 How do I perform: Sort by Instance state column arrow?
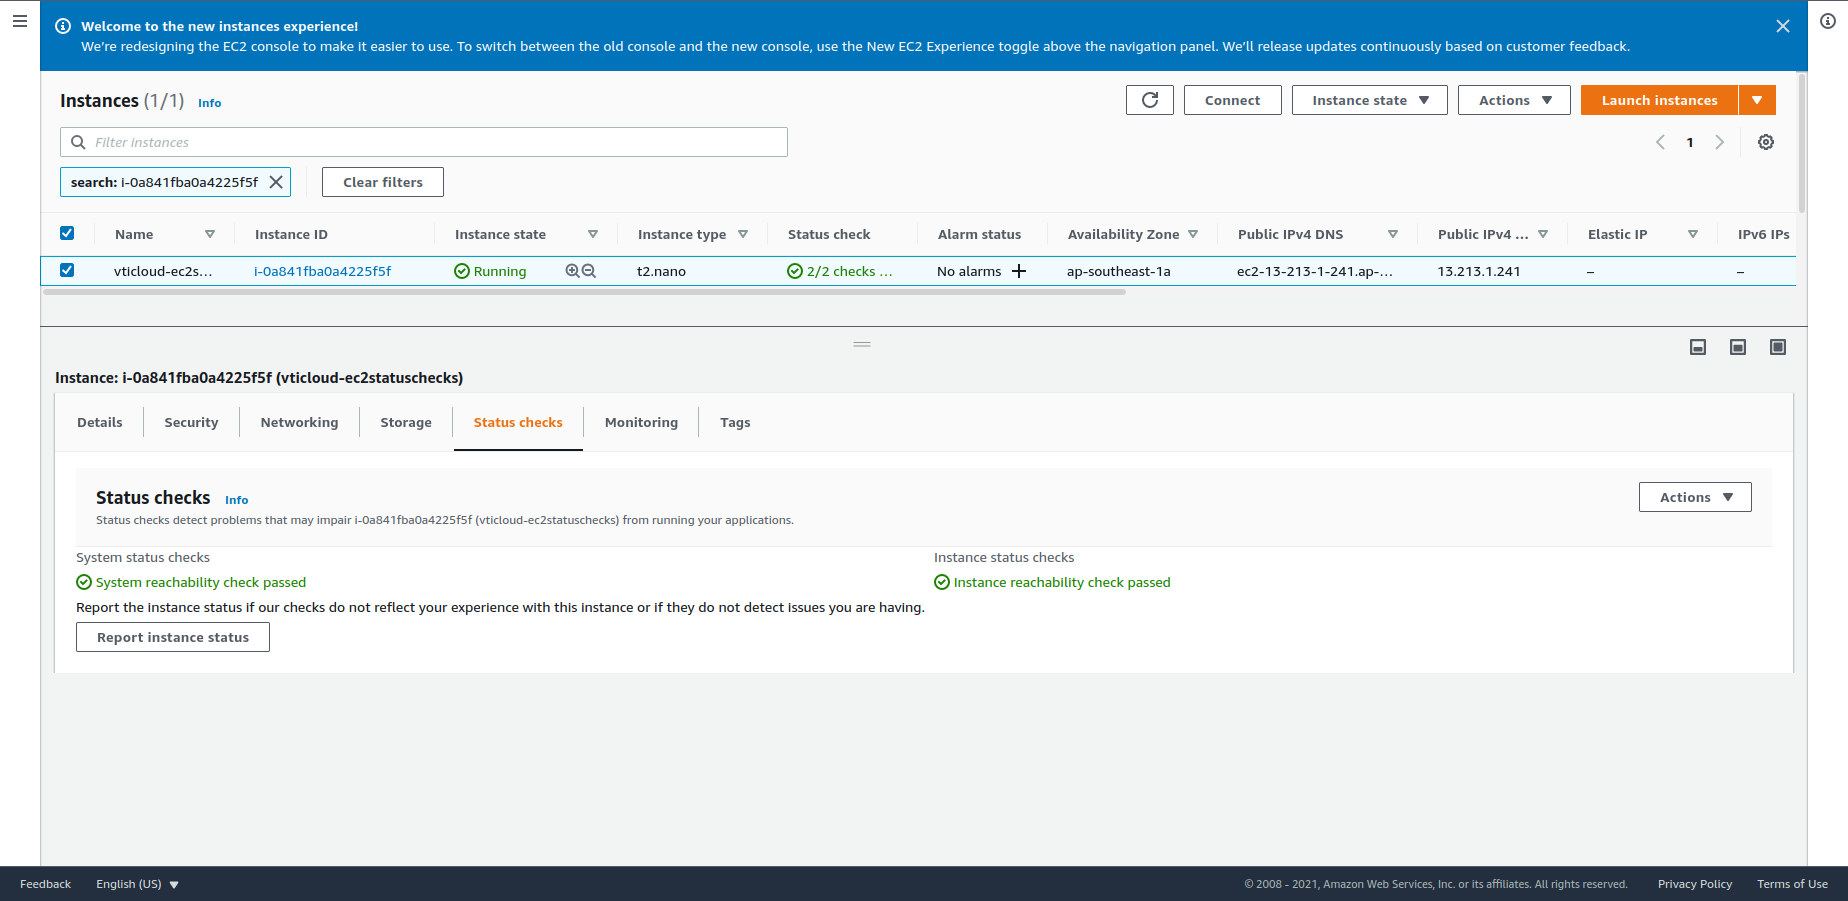pos(593,234)
